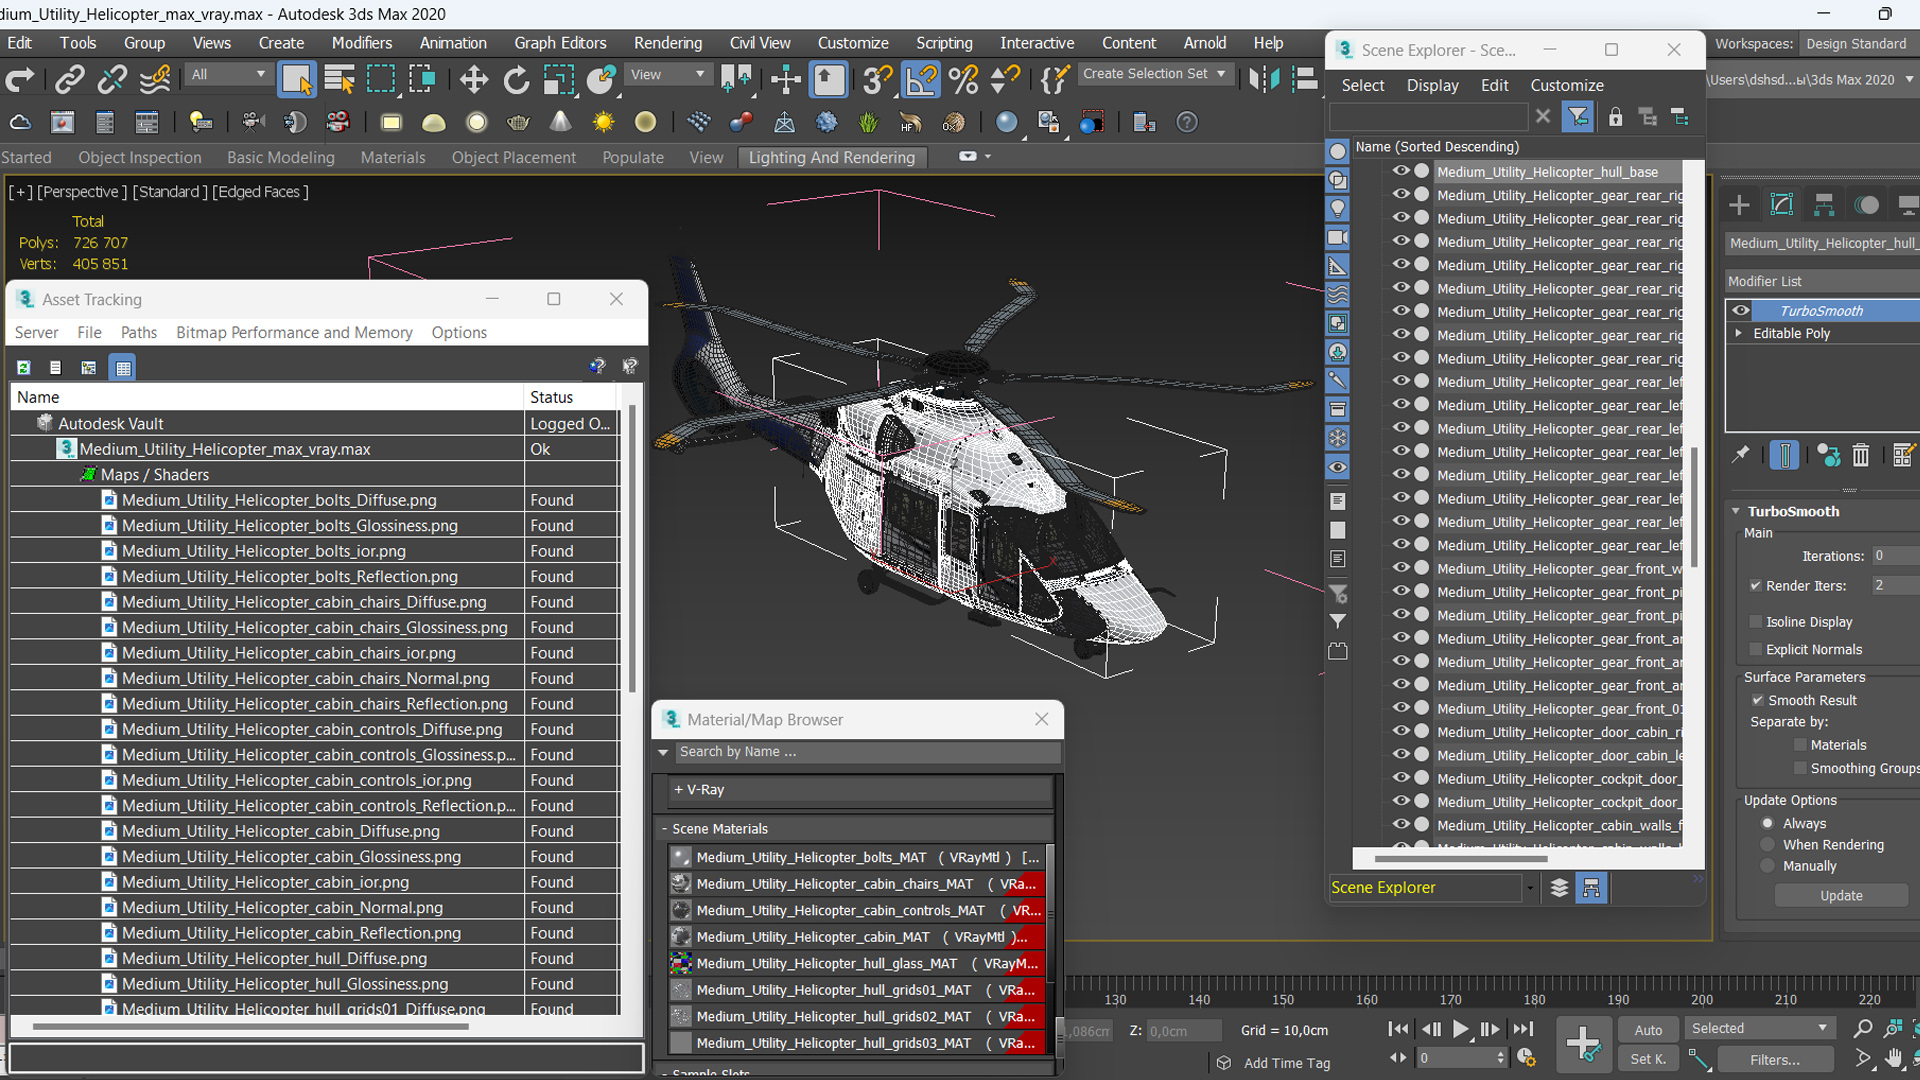The image size is (1920, 1080).
Task: Open the Graph Editors menu
Action: (560, 43)
